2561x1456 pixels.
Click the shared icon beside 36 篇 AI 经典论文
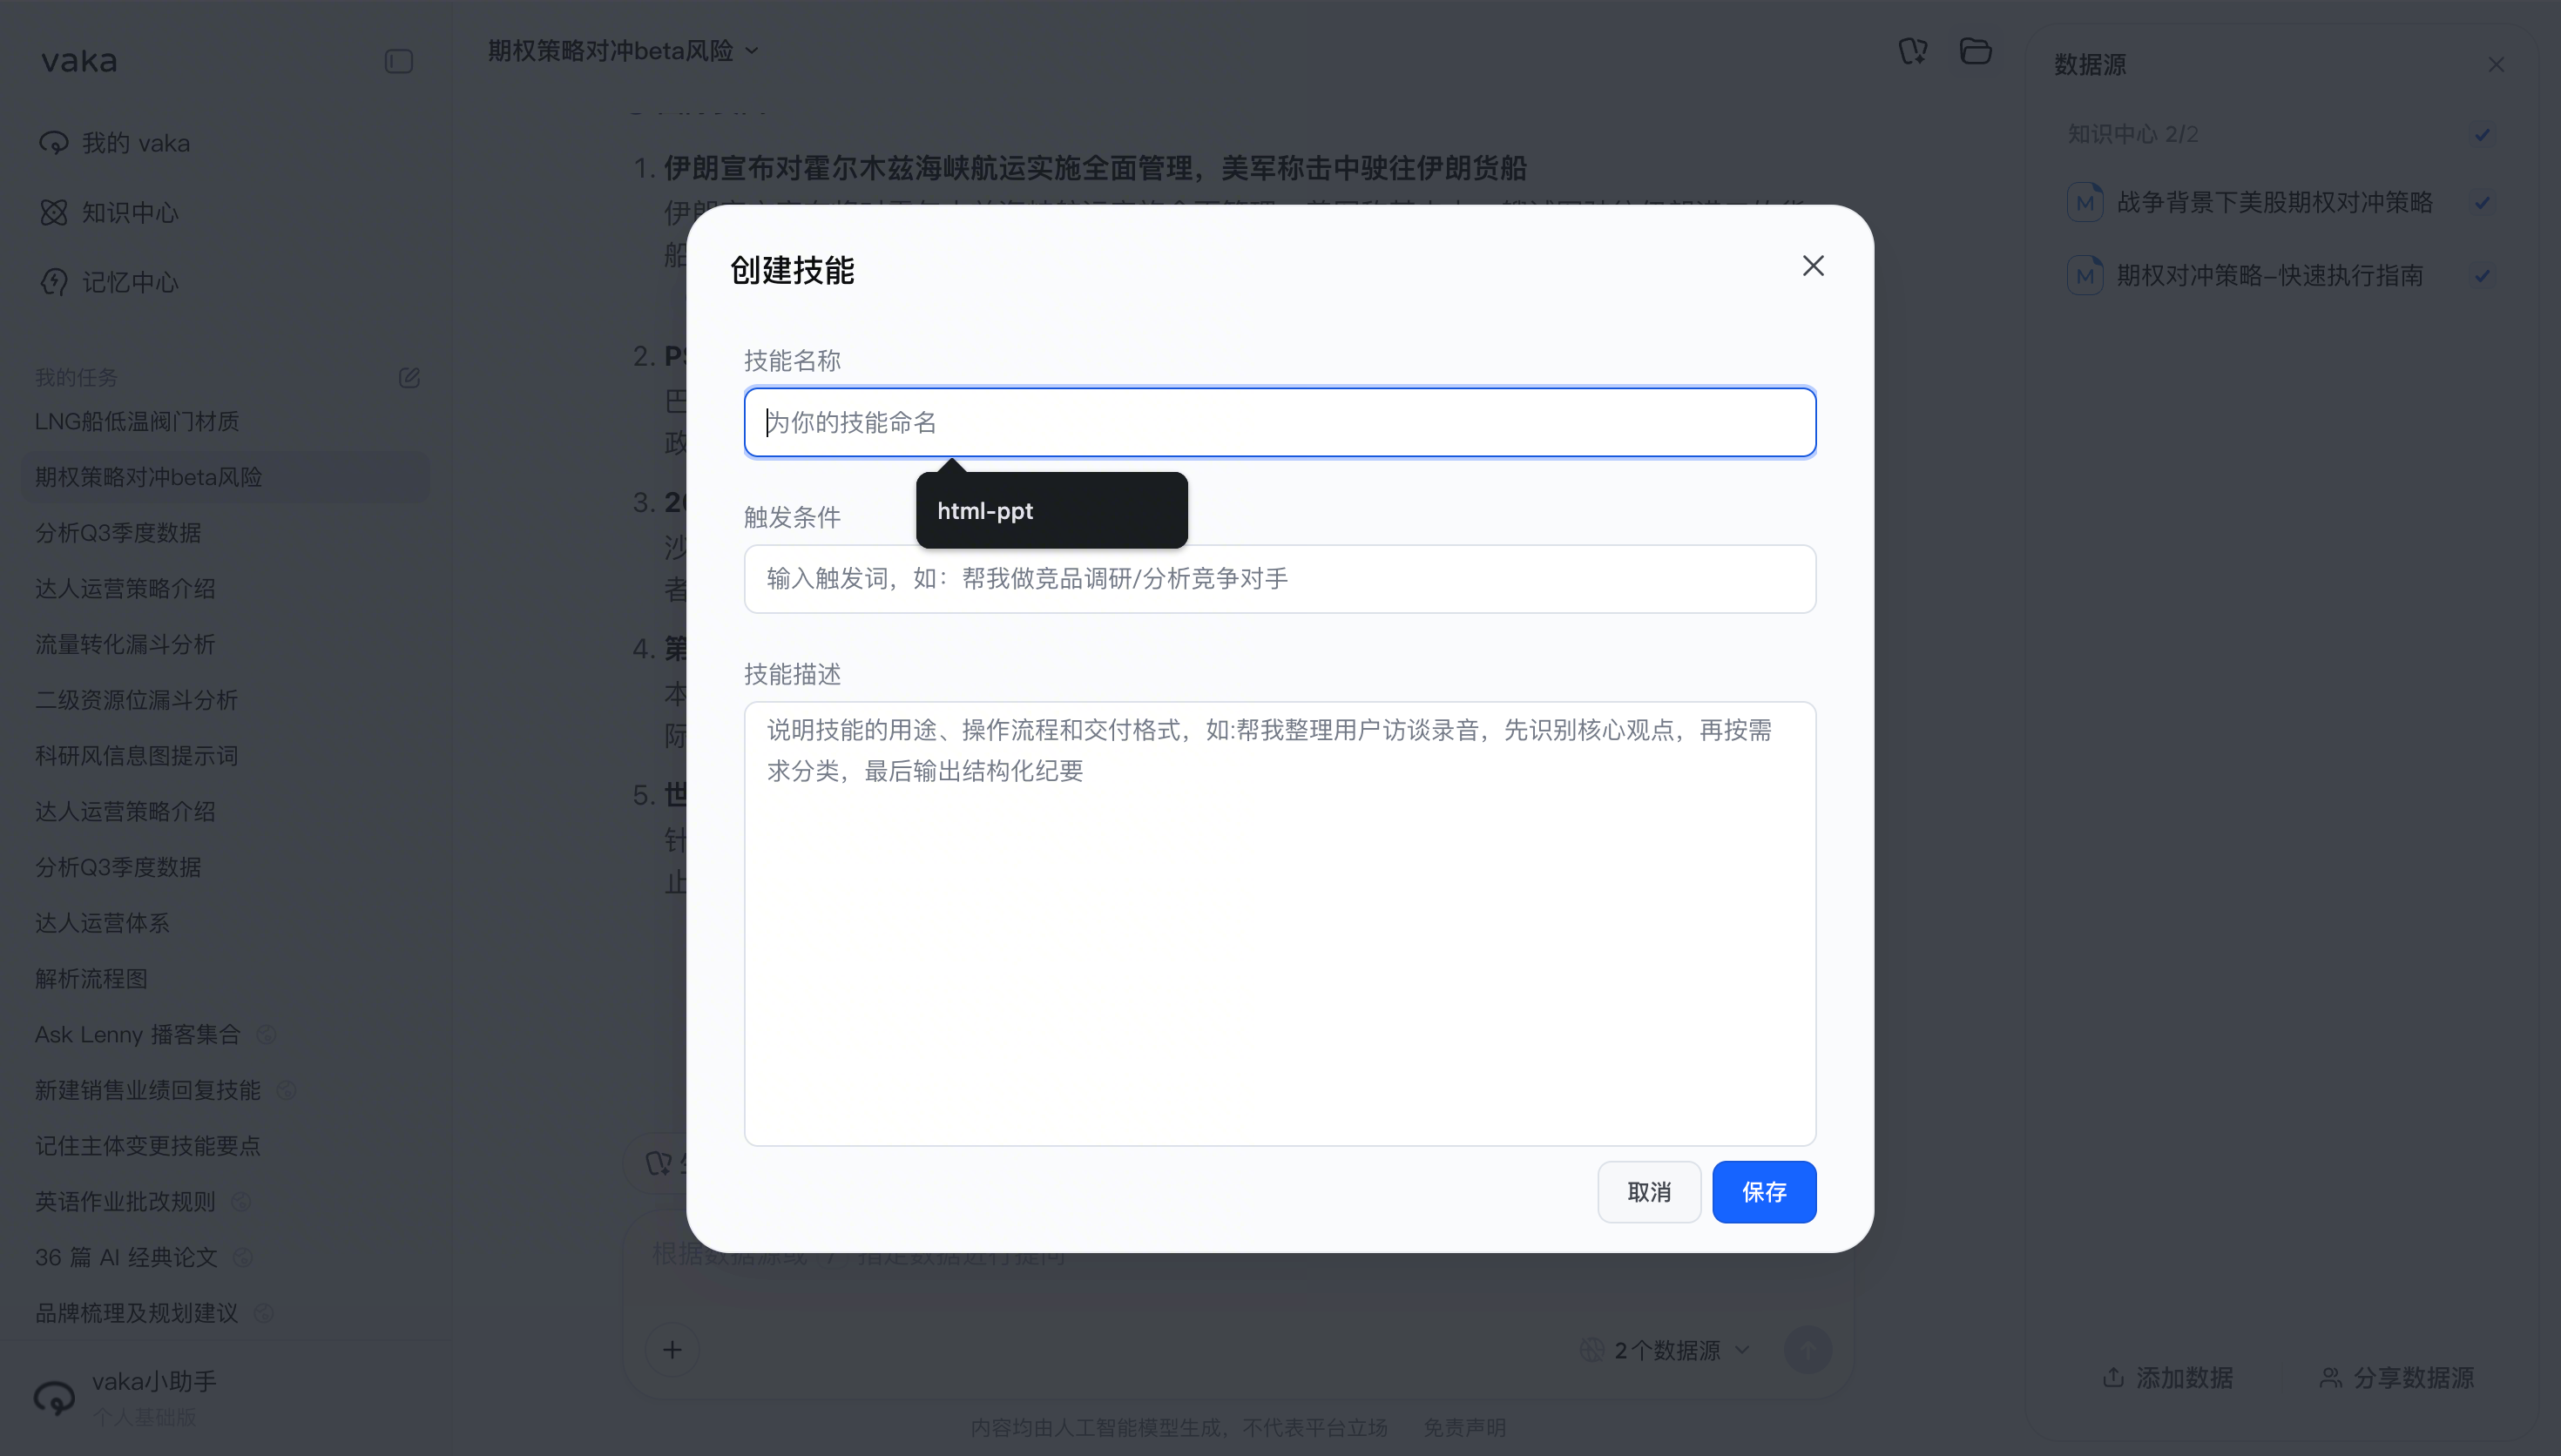(243, 1258)
